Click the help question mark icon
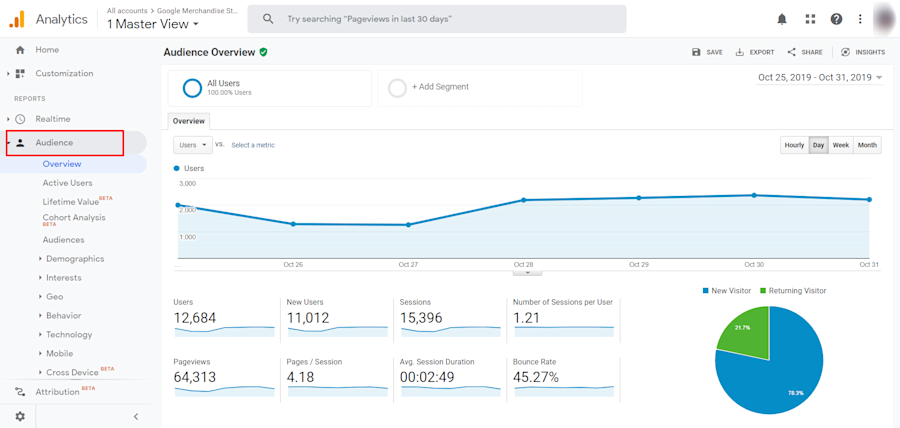900x428 pixels. [836, 19]
